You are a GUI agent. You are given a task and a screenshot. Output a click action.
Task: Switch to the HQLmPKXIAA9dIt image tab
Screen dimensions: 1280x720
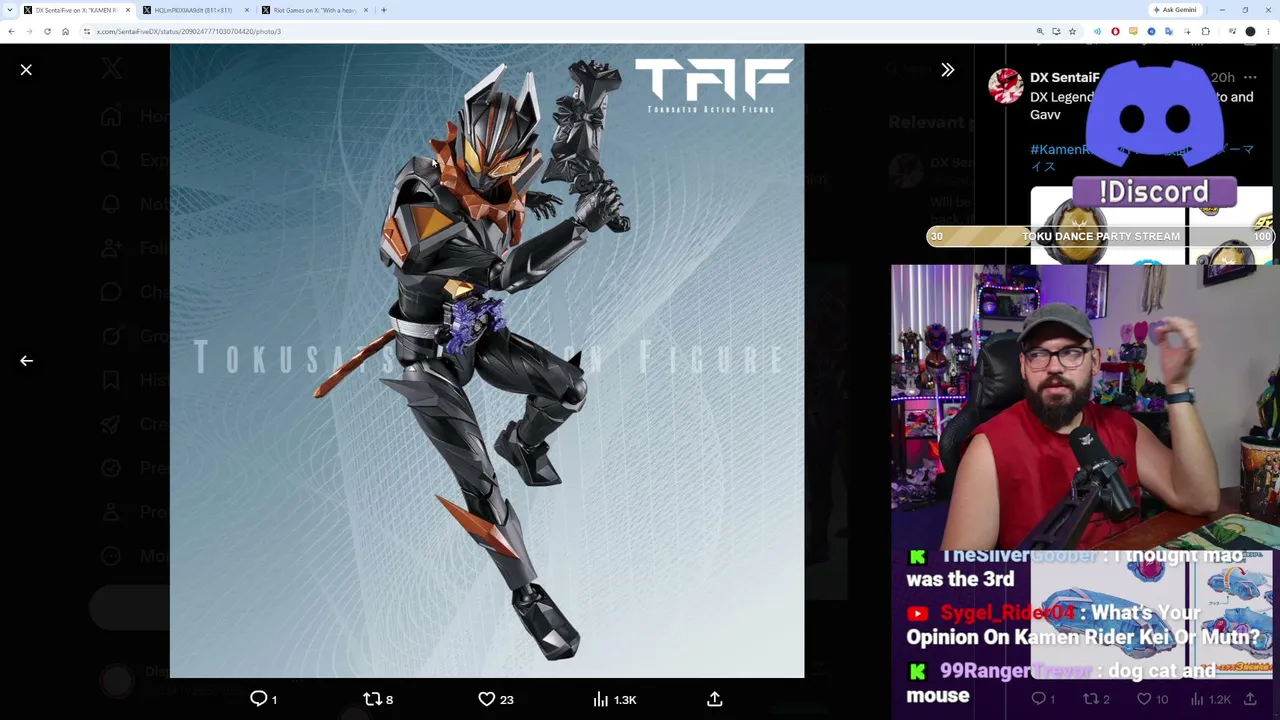pos(193,10)
